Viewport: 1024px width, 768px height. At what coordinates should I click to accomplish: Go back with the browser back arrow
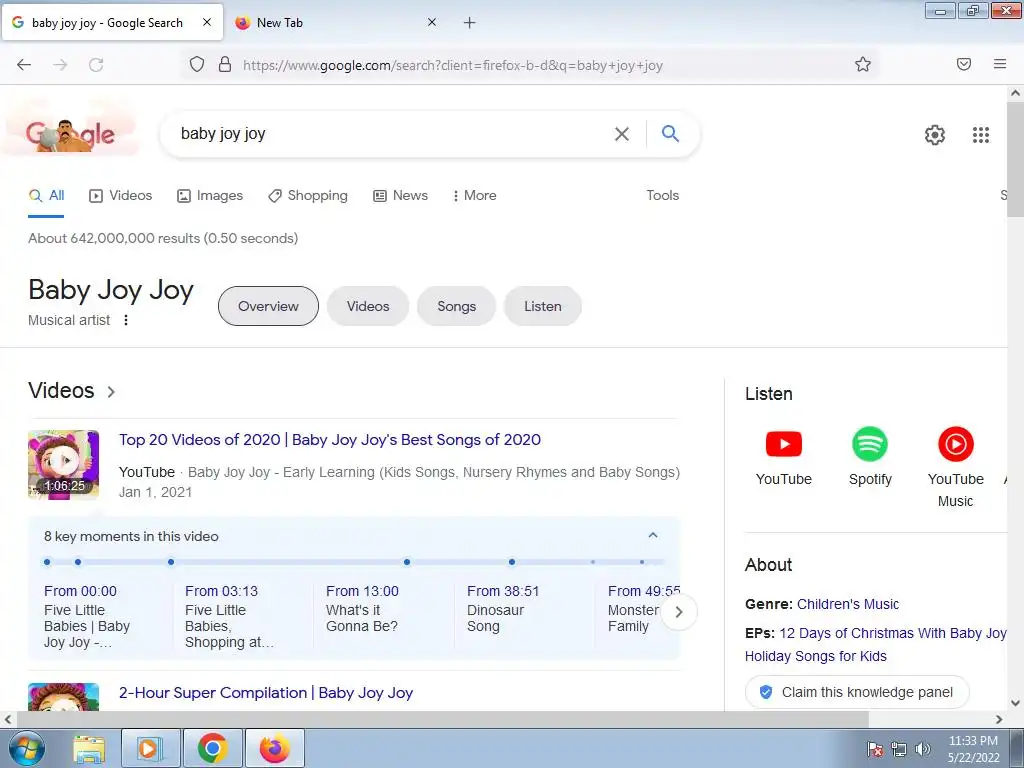[24, 65]
